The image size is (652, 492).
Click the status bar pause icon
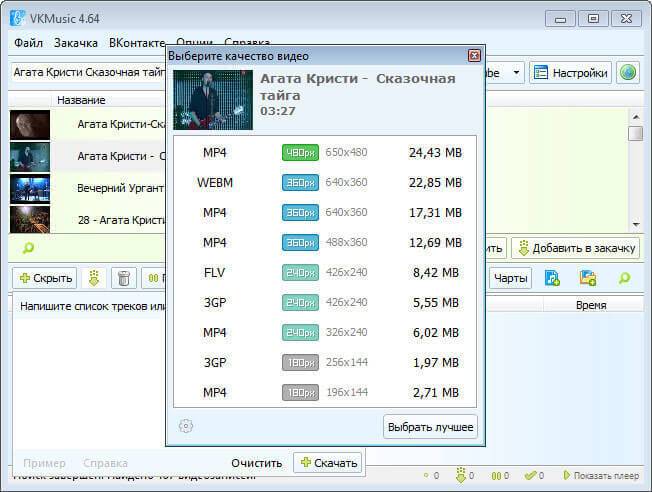[496, 476]
